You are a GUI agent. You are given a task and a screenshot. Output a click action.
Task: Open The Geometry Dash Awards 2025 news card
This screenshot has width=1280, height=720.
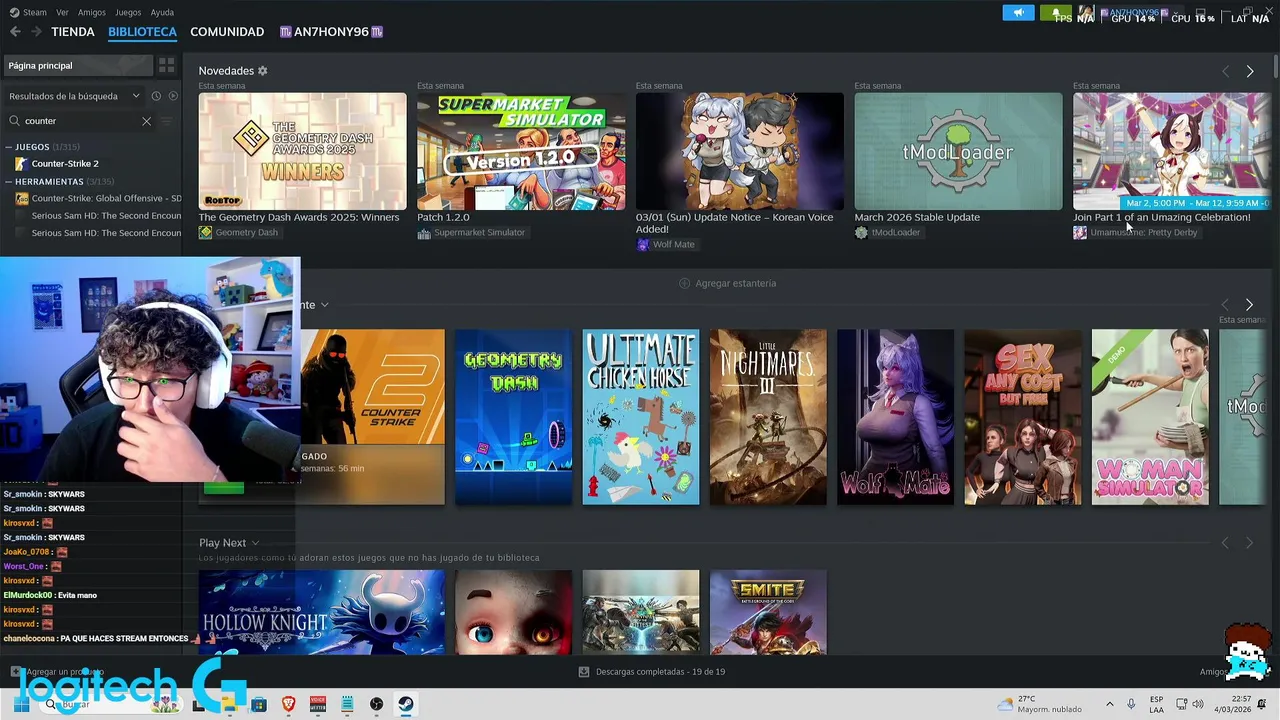[302, 152]
